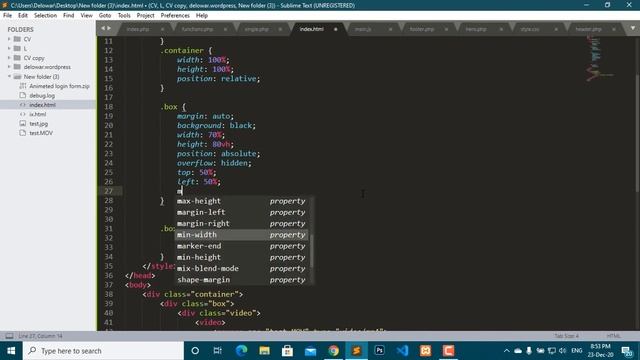Expand the L folder
Screen dimensions: 640x360
coord(9,49)
